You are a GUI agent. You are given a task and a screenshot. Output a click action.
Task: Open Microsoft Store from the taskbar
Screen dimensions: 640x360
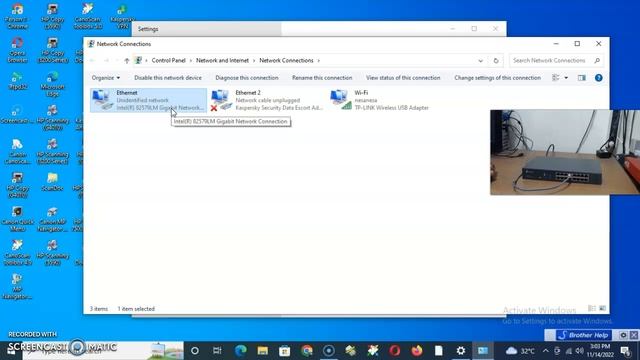pos(284,351)
